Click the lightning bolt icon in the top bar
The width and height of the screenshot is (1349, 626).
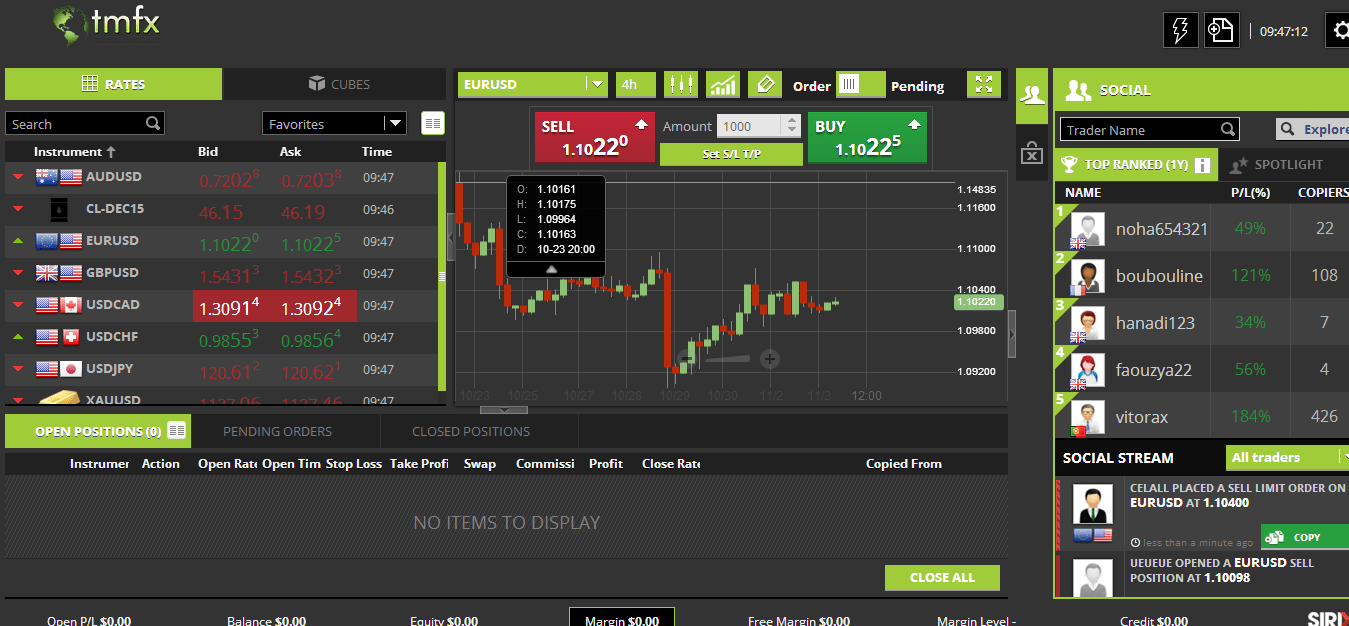pyautogui.click(x=1180, y=29)
